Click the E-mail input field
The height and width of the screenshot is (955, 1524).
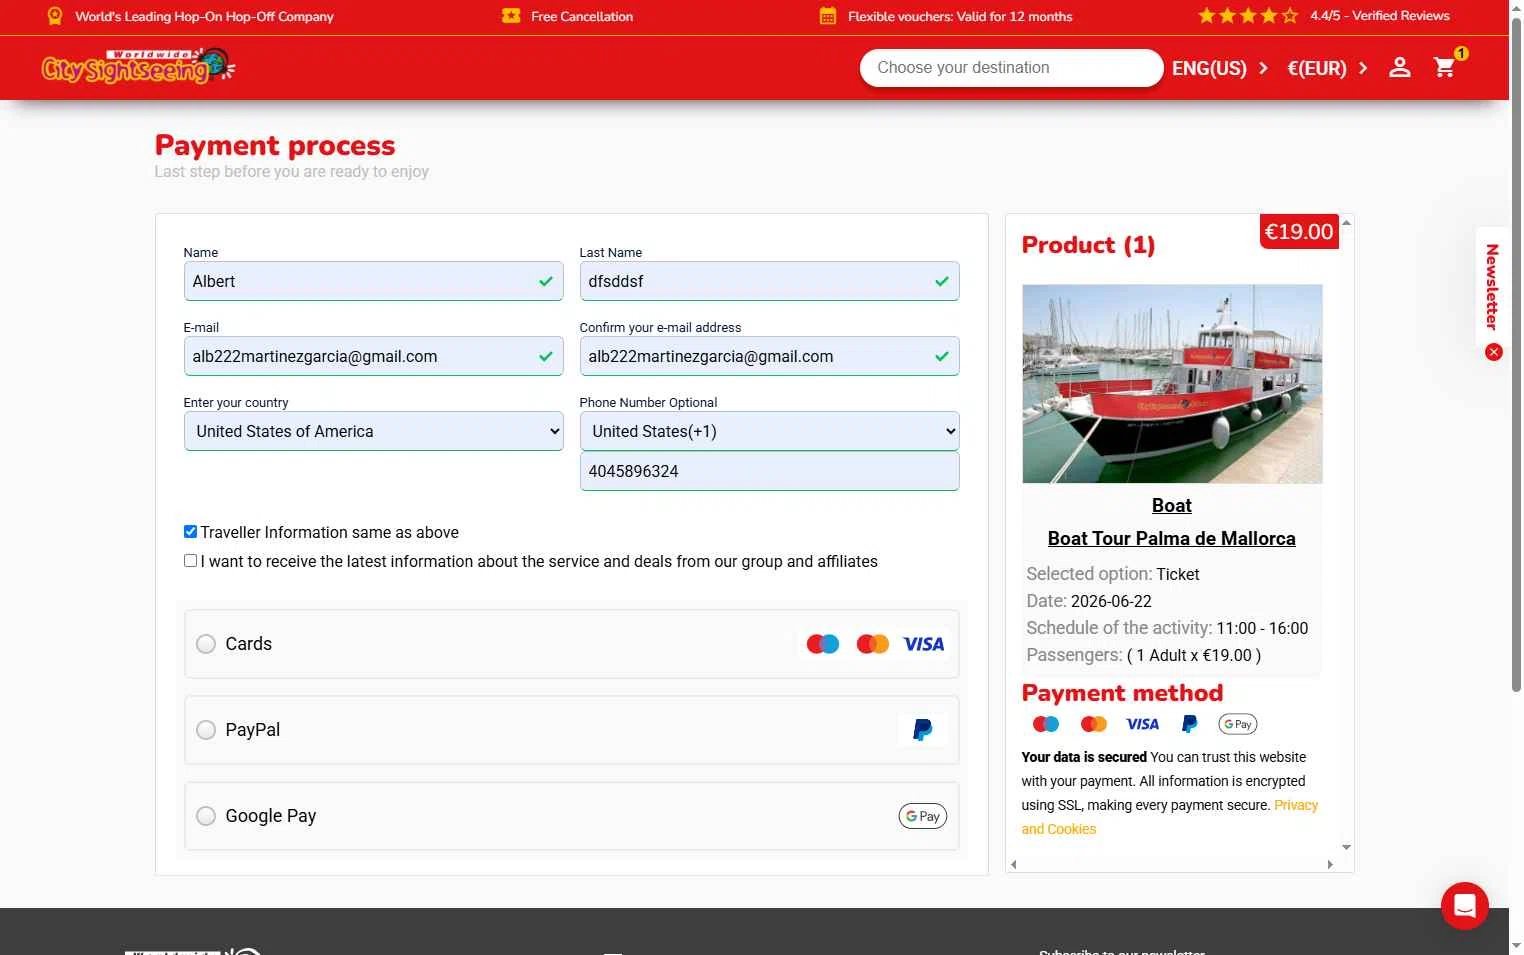pyautogui.click(x=374, y=356)
